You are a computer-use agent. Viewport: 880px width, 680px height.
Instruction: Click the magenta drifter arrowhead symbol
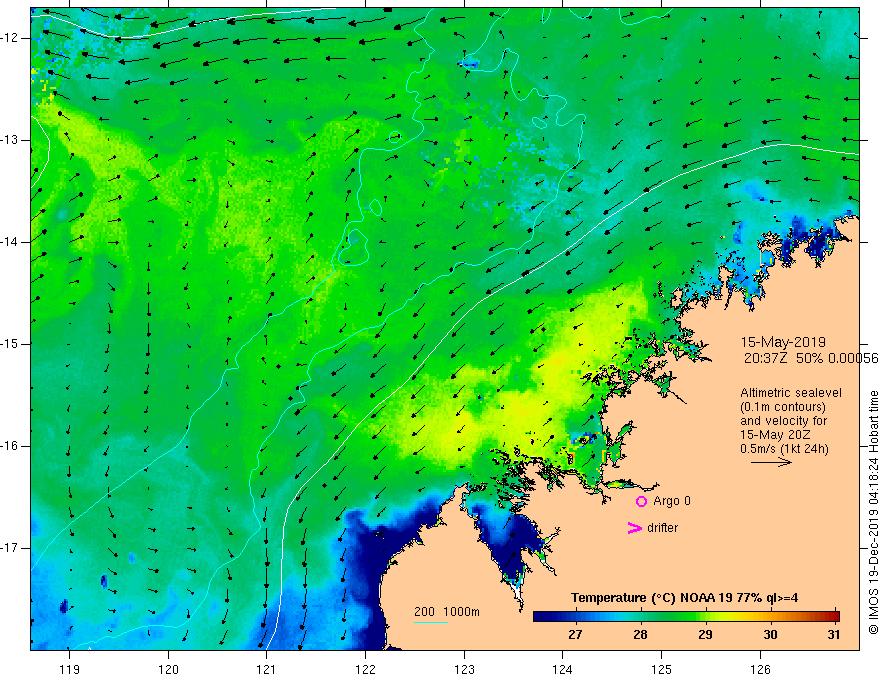coord(634,528)
